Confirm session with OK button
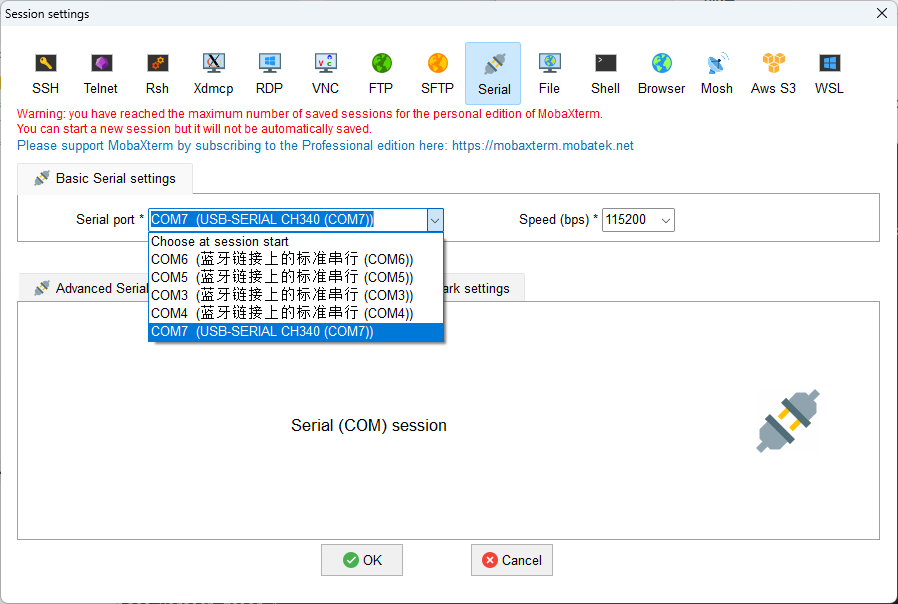The image size is (898, 604). point(362,560)
